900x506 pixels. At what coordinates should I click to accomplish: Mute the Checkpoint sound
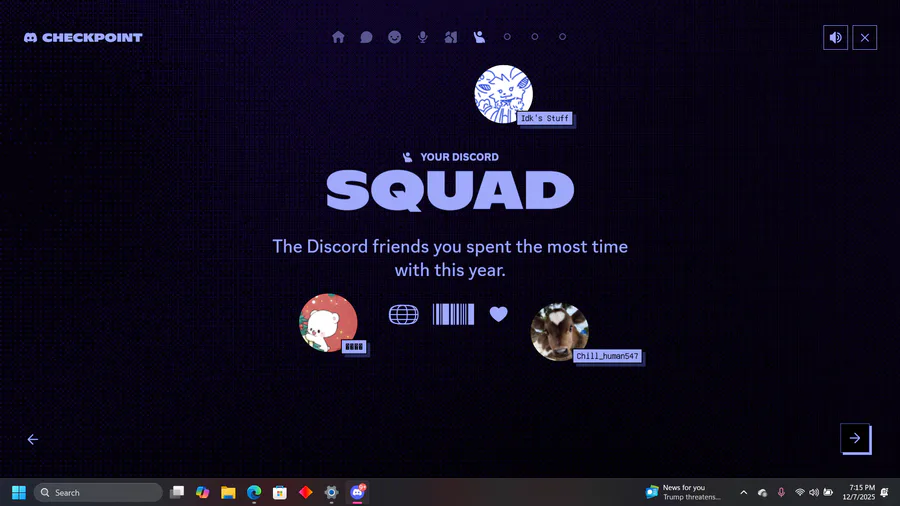click(835, 37)
